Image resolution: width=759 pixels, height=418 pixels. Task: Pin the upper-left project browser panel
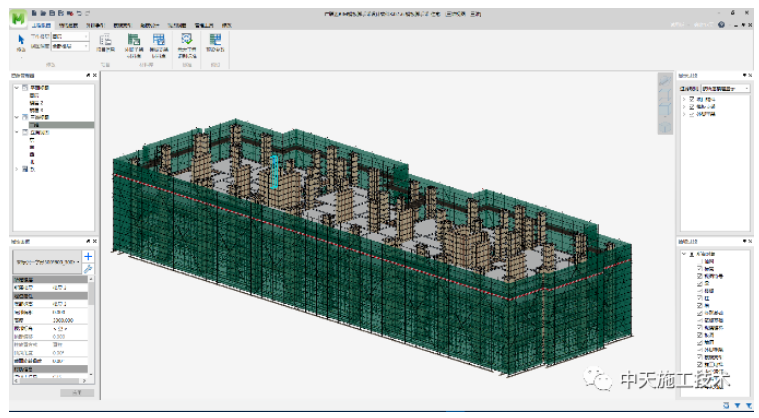88,75
